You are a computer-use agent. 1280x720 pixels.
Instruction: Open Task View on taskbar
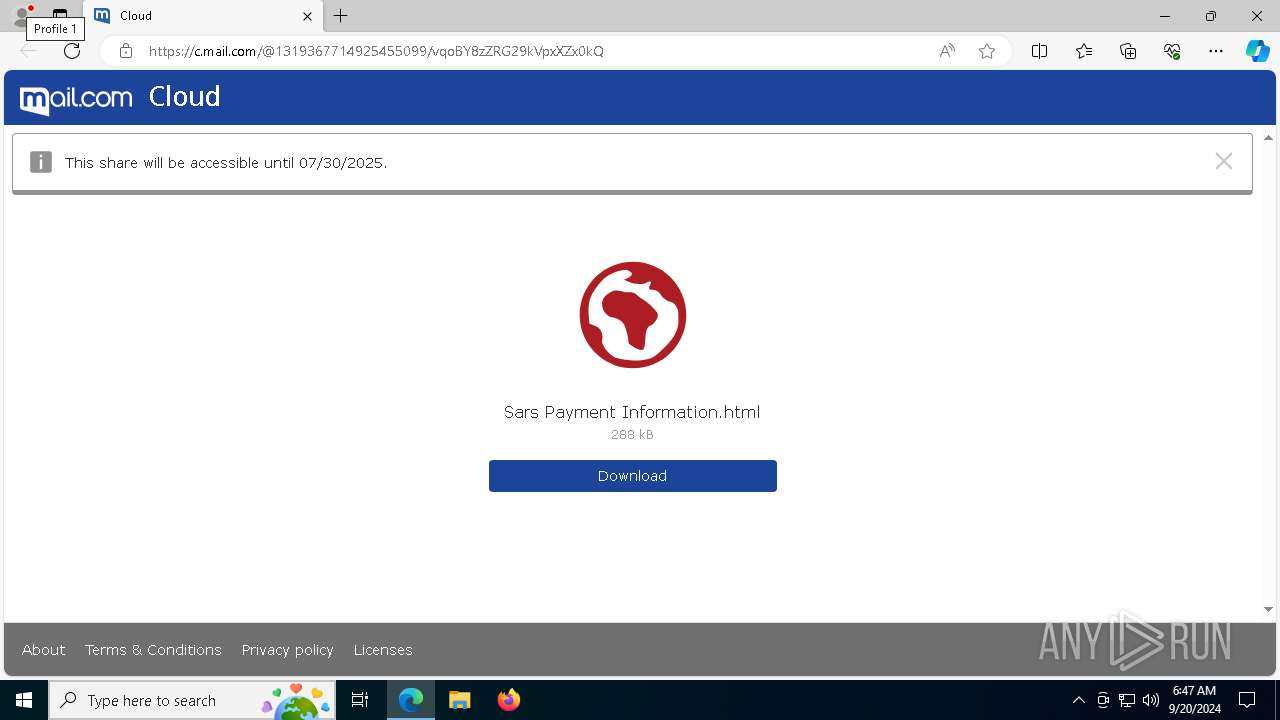361,700
